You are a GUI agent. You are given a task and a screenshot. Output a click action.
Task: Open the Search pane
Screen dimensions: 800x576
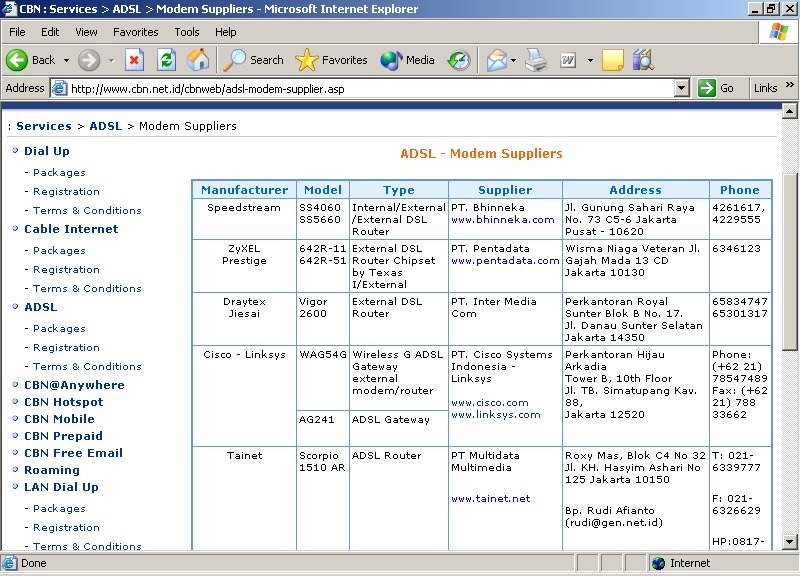point(254,60)
